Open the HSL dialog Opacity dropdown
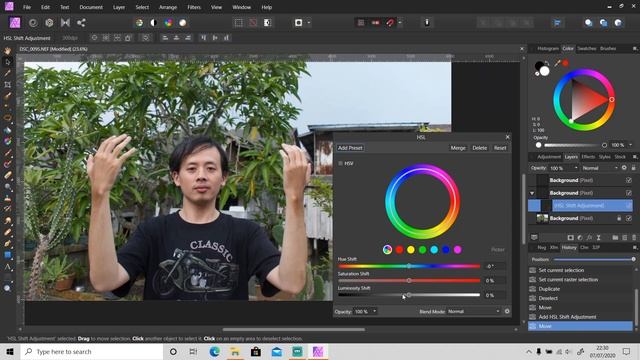The width and height of the screenshot is (640, 360). click(374, 311)
